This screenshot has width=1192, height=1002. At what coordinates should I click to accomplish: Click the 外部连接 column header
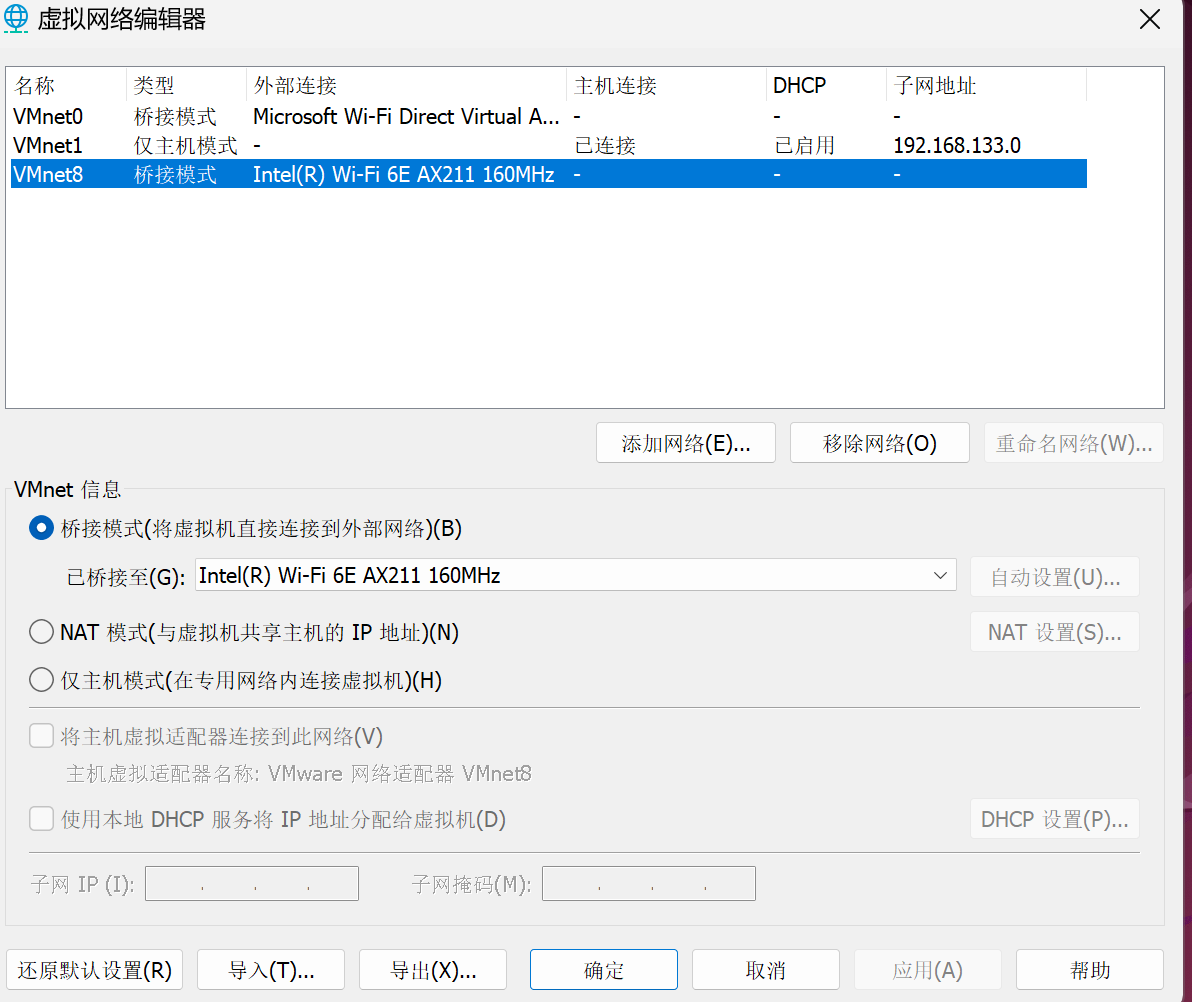407,85
